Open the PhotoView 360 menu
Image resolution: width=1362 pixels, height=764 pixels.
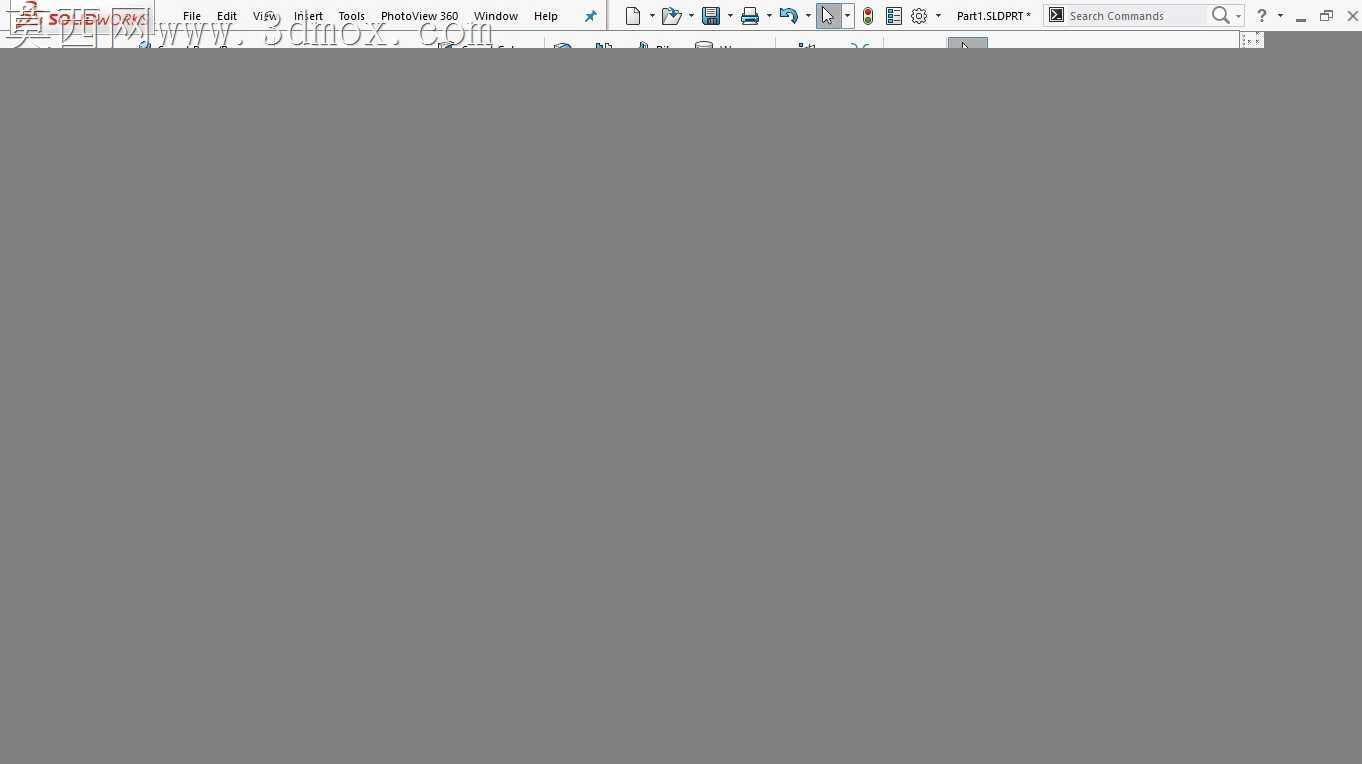(x=419, y=16)
